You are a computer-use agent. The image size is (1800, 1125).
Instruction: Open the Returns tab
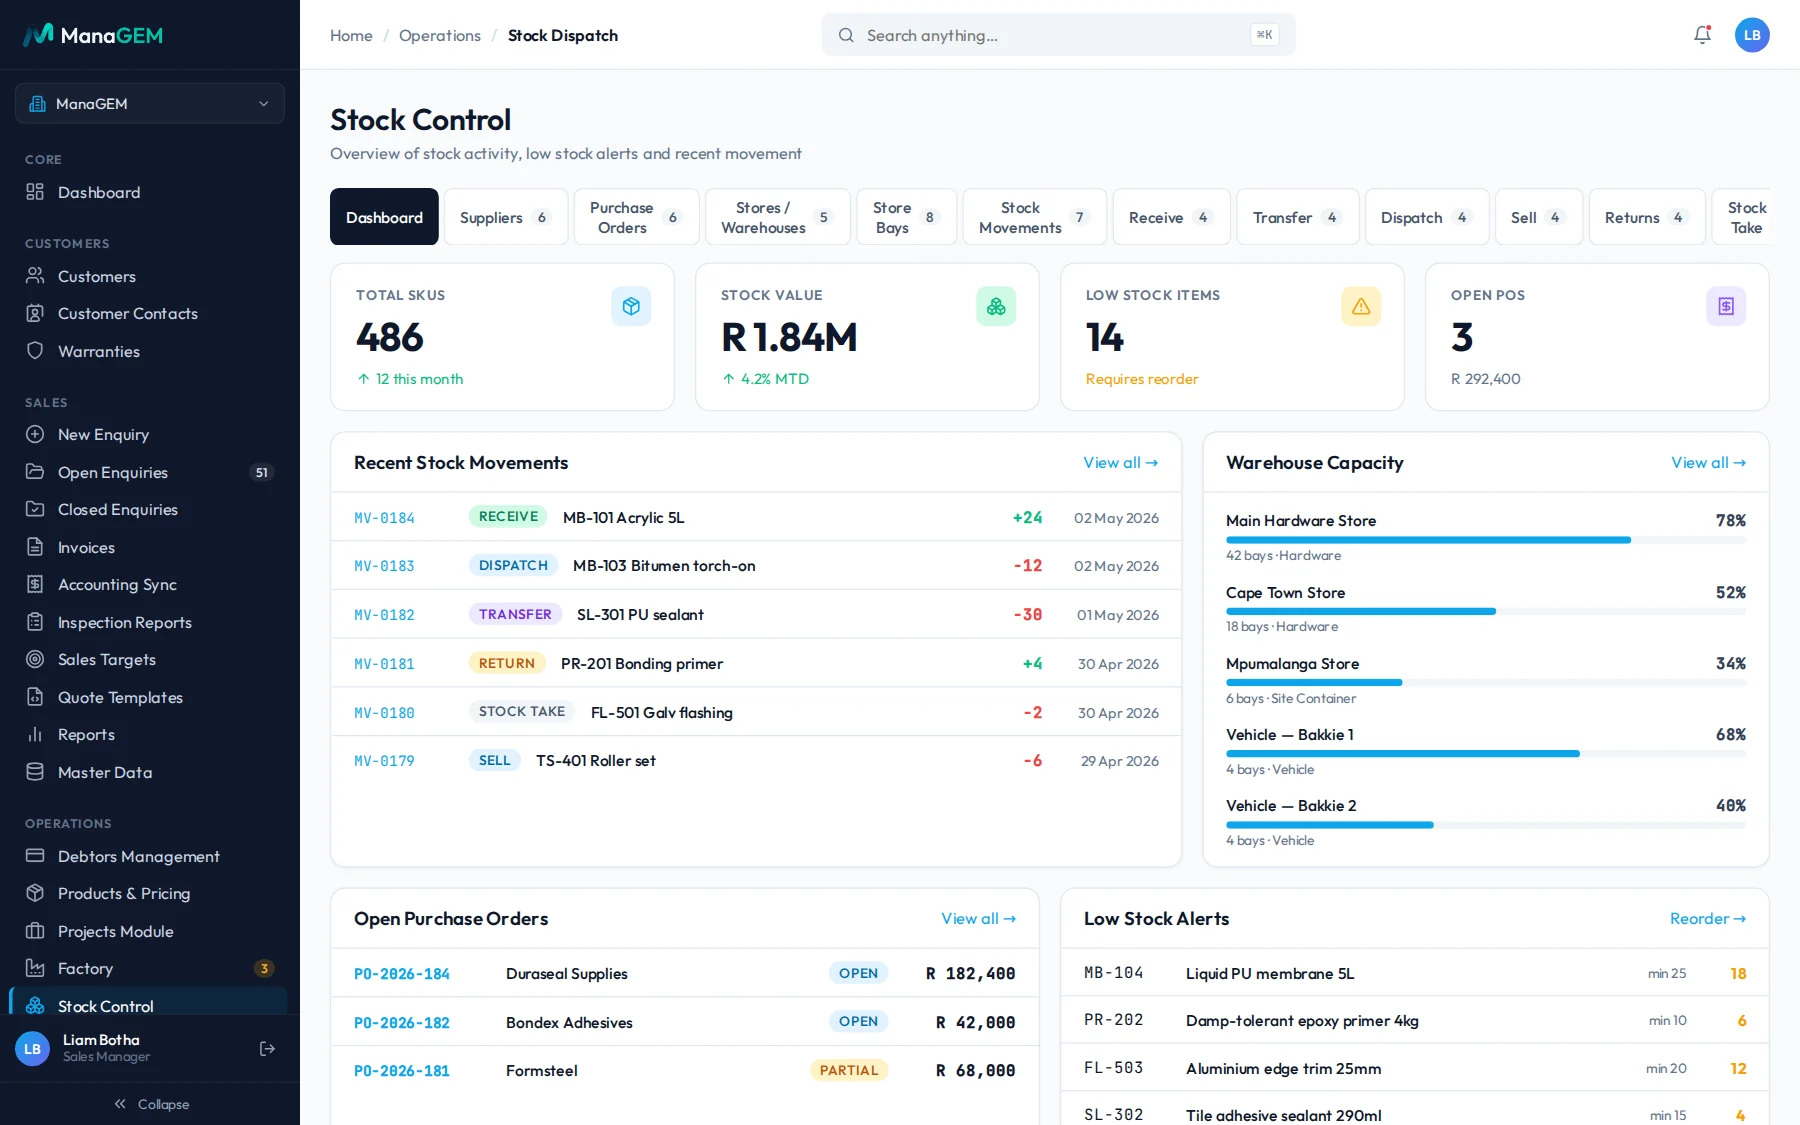pyautogui.click(x=1647, y=217)
